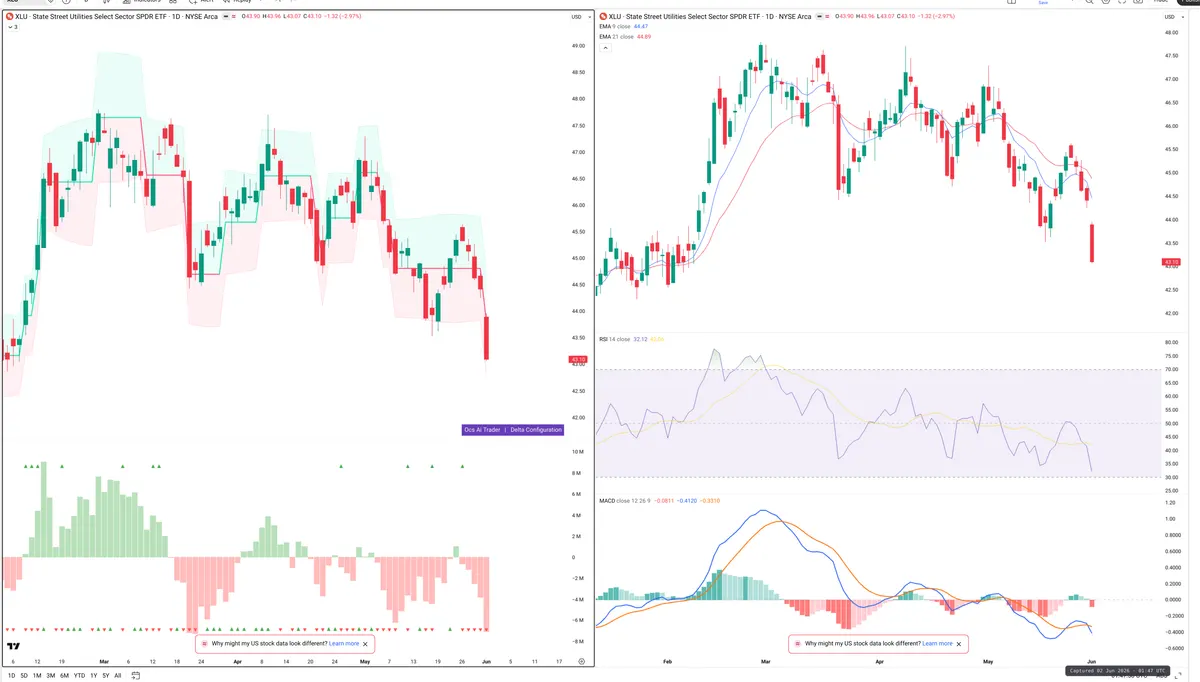This screenshot has width=1200, height=682.
Task: Select the YTD time range
Action: (79, 675)
